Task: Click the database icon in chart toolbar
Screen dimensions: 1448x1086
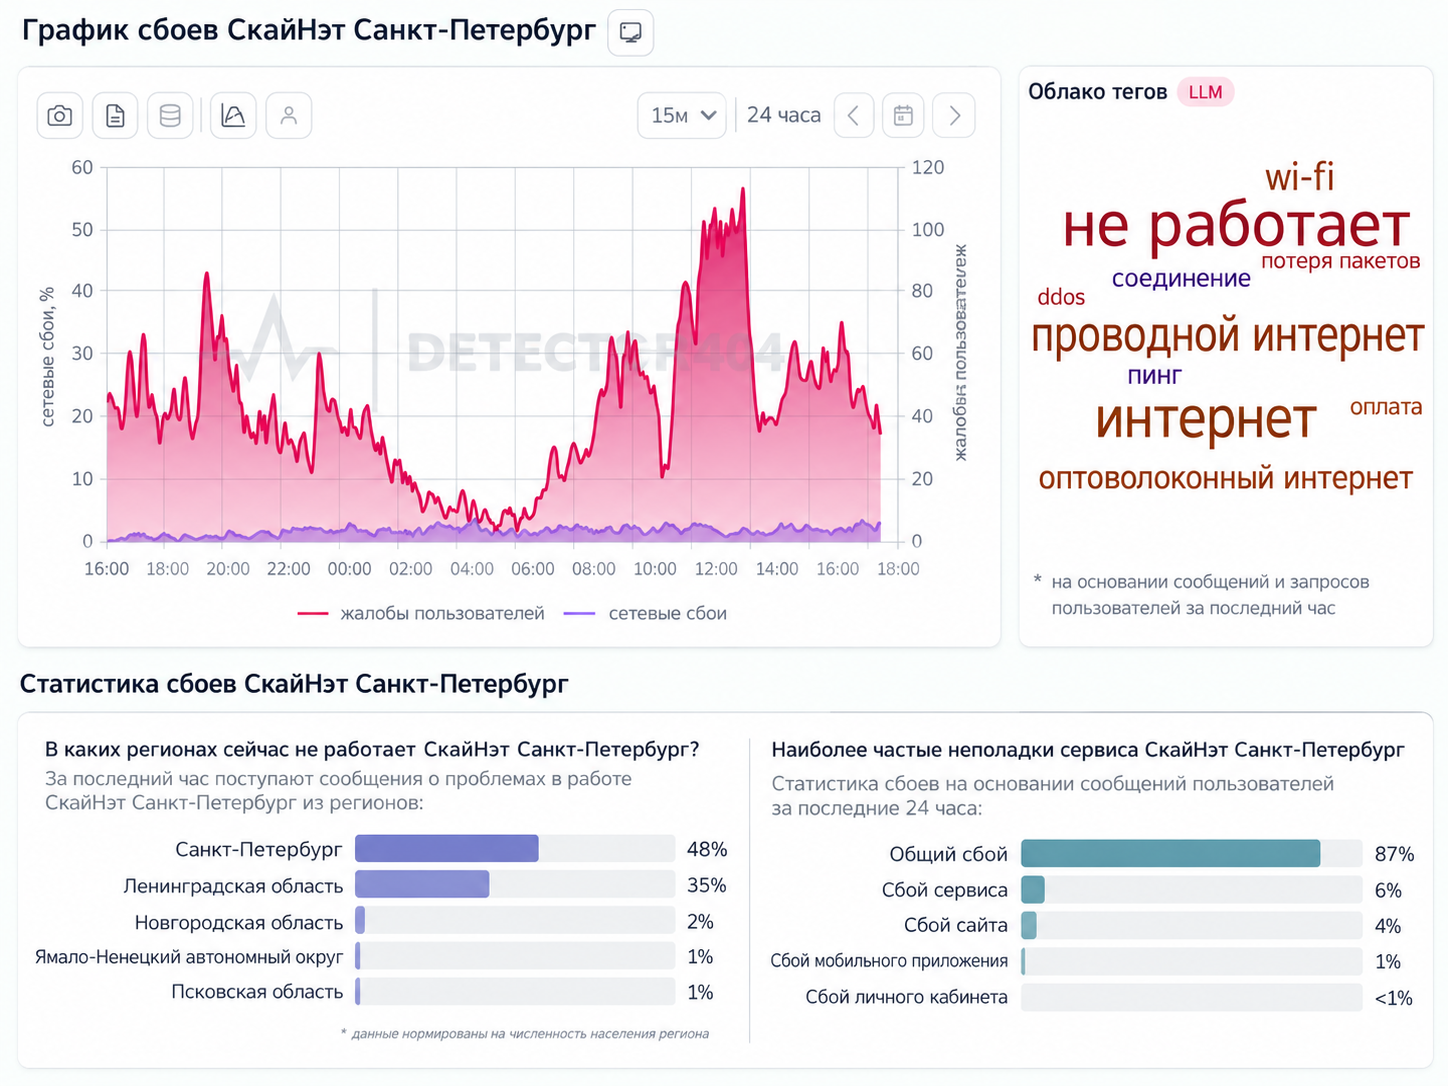Action: click(x=170, y=116)
